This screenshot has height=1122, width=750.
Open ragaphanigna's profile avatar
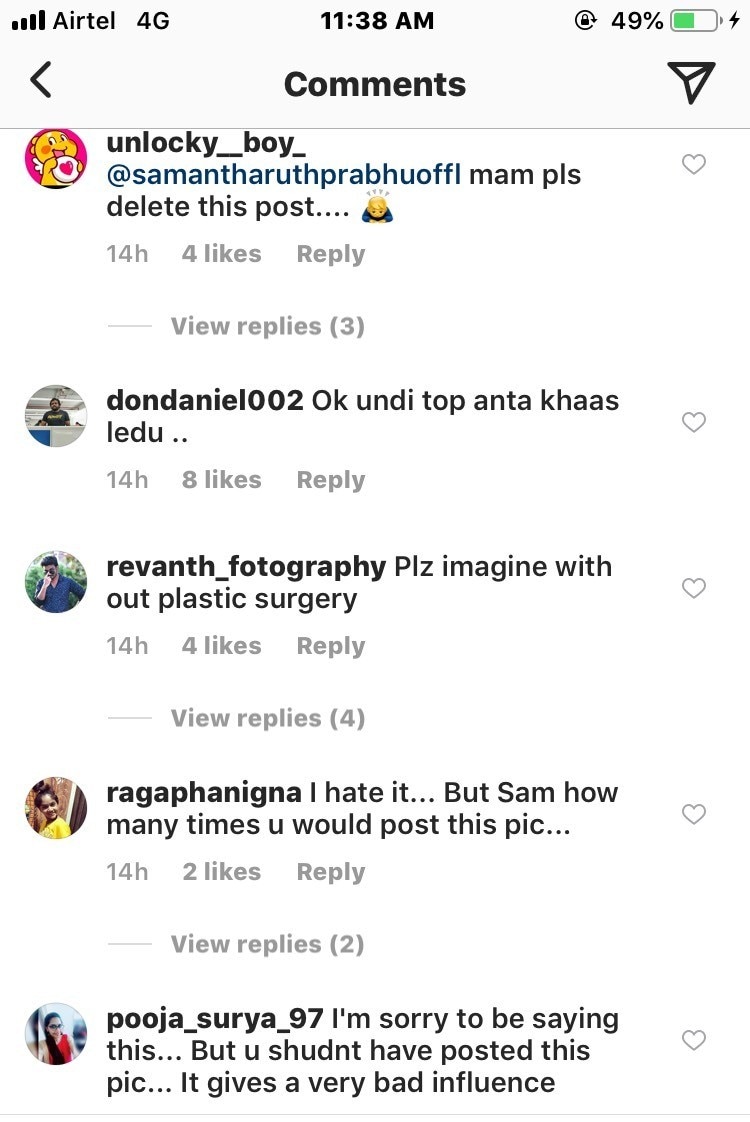coord(56,807)
